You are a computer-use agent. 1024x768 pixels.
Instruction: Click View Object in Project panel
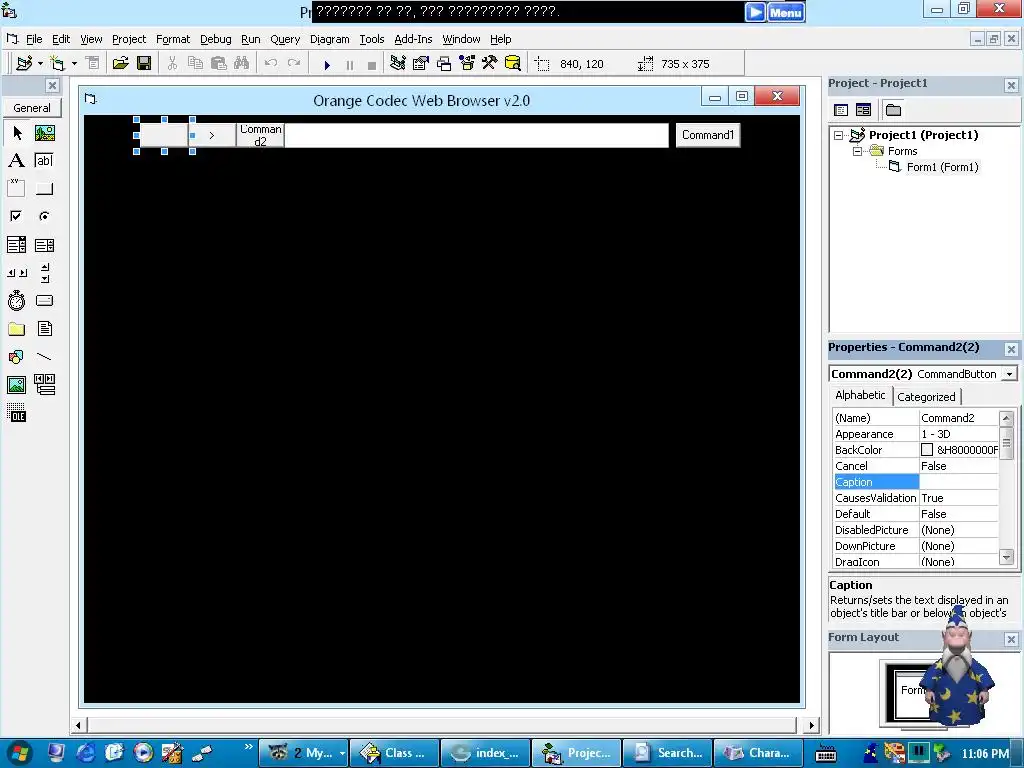pyautogui.click(x=863, y=110)
